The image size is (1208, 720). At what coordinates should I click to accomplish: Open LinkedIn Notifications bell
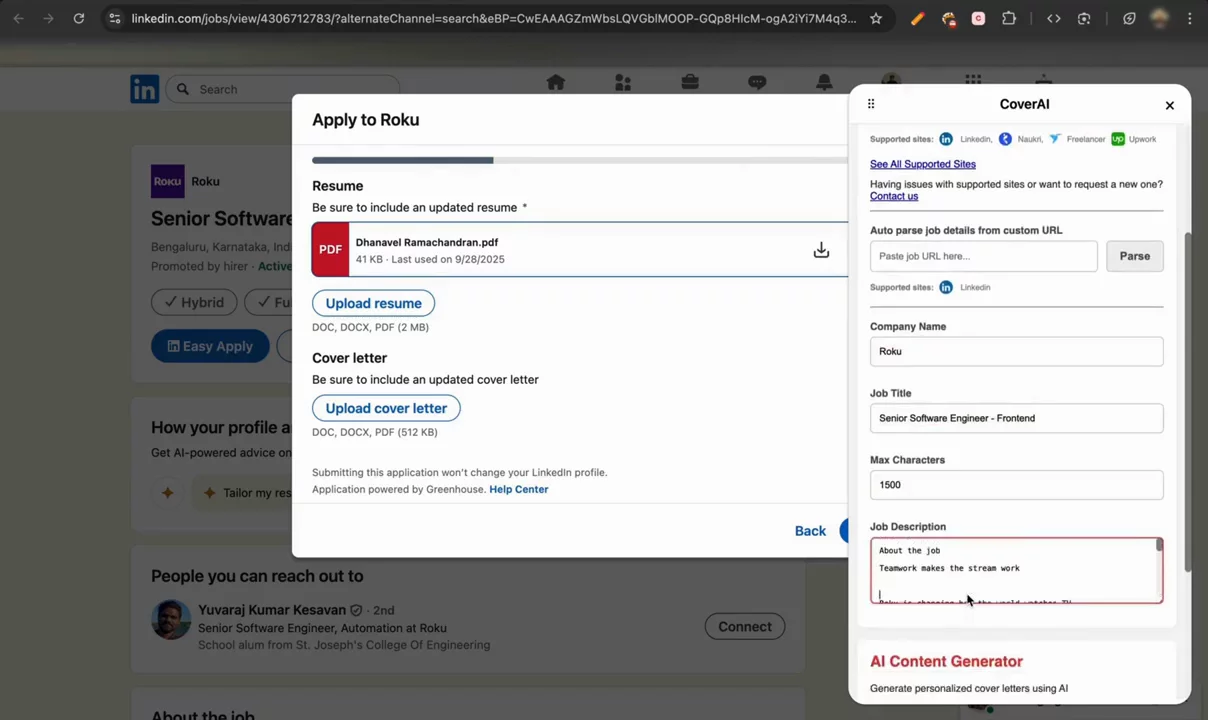click(x=824, y=83)
